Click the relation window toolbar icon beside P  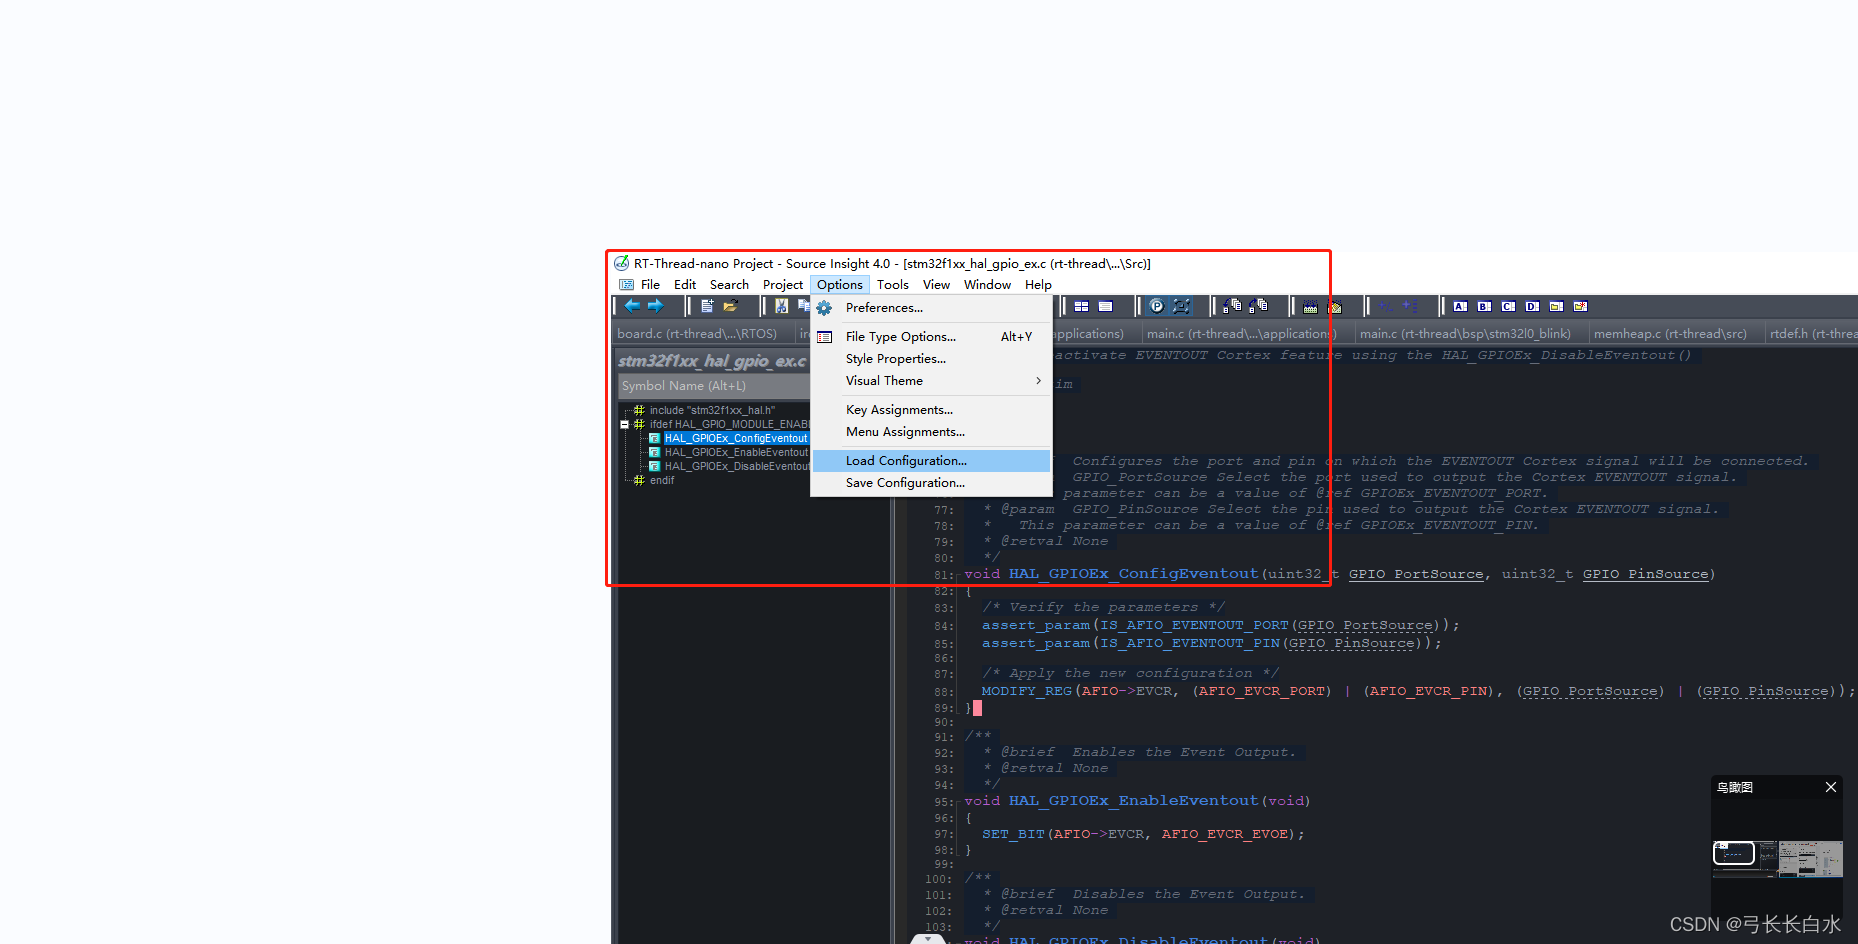(x=1181, y=306)
